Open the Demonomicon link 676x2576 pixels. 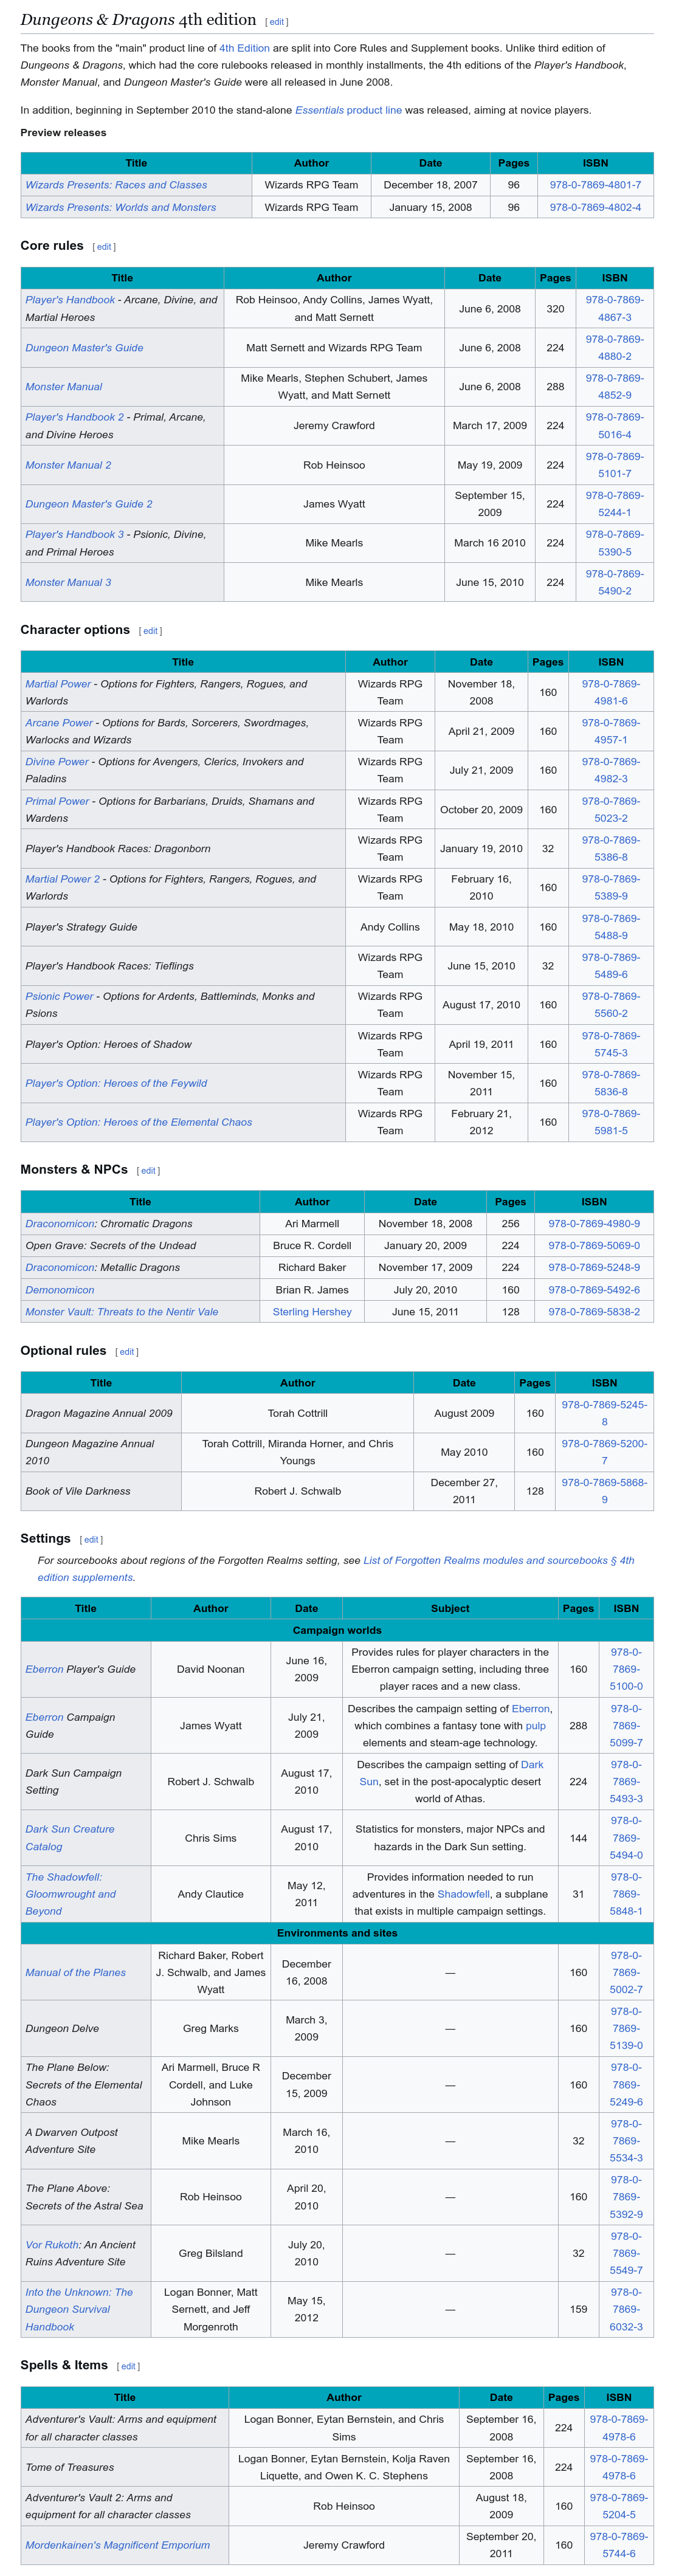[x=60, y=1290]
